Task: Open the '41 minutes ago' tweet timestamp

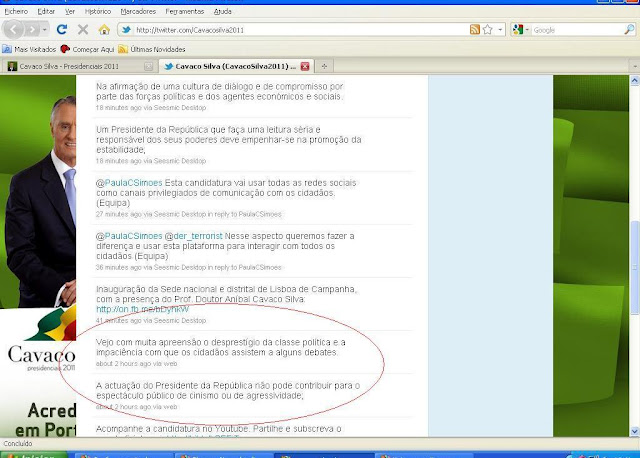Action: tap(118, 321)
